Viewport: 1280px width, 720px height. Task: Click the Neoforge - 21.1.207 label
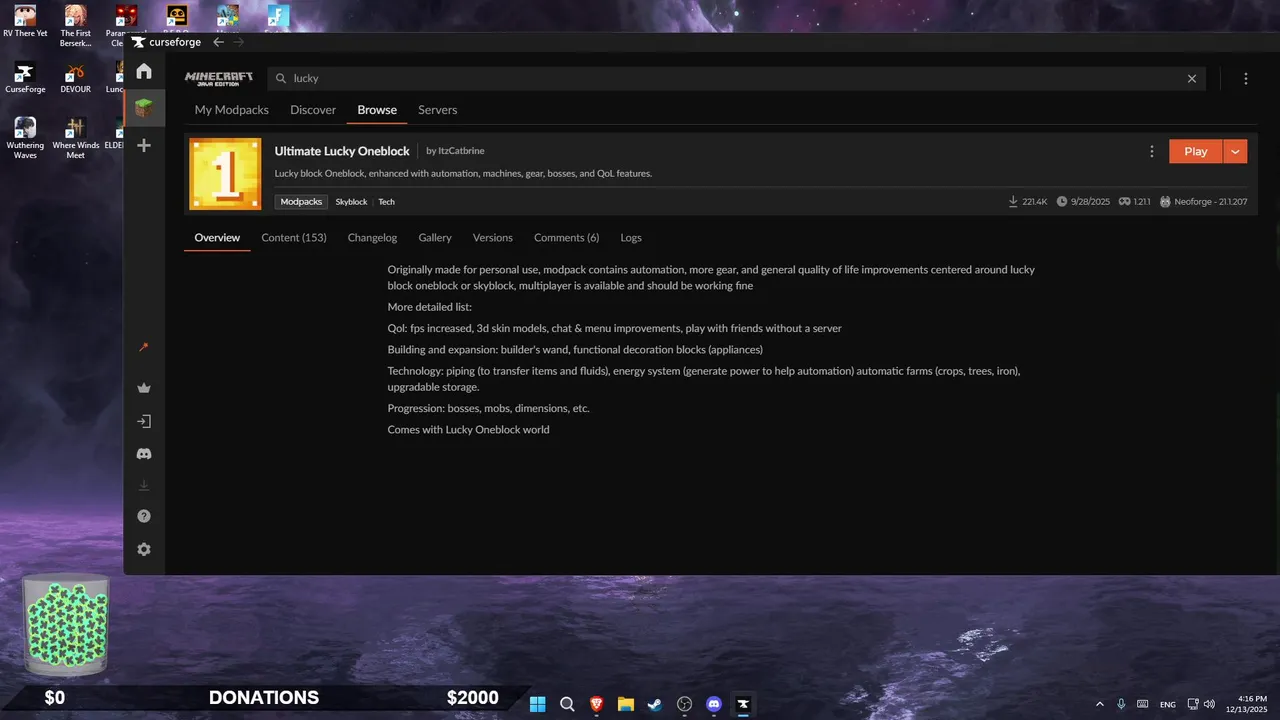coord(1204,202)
